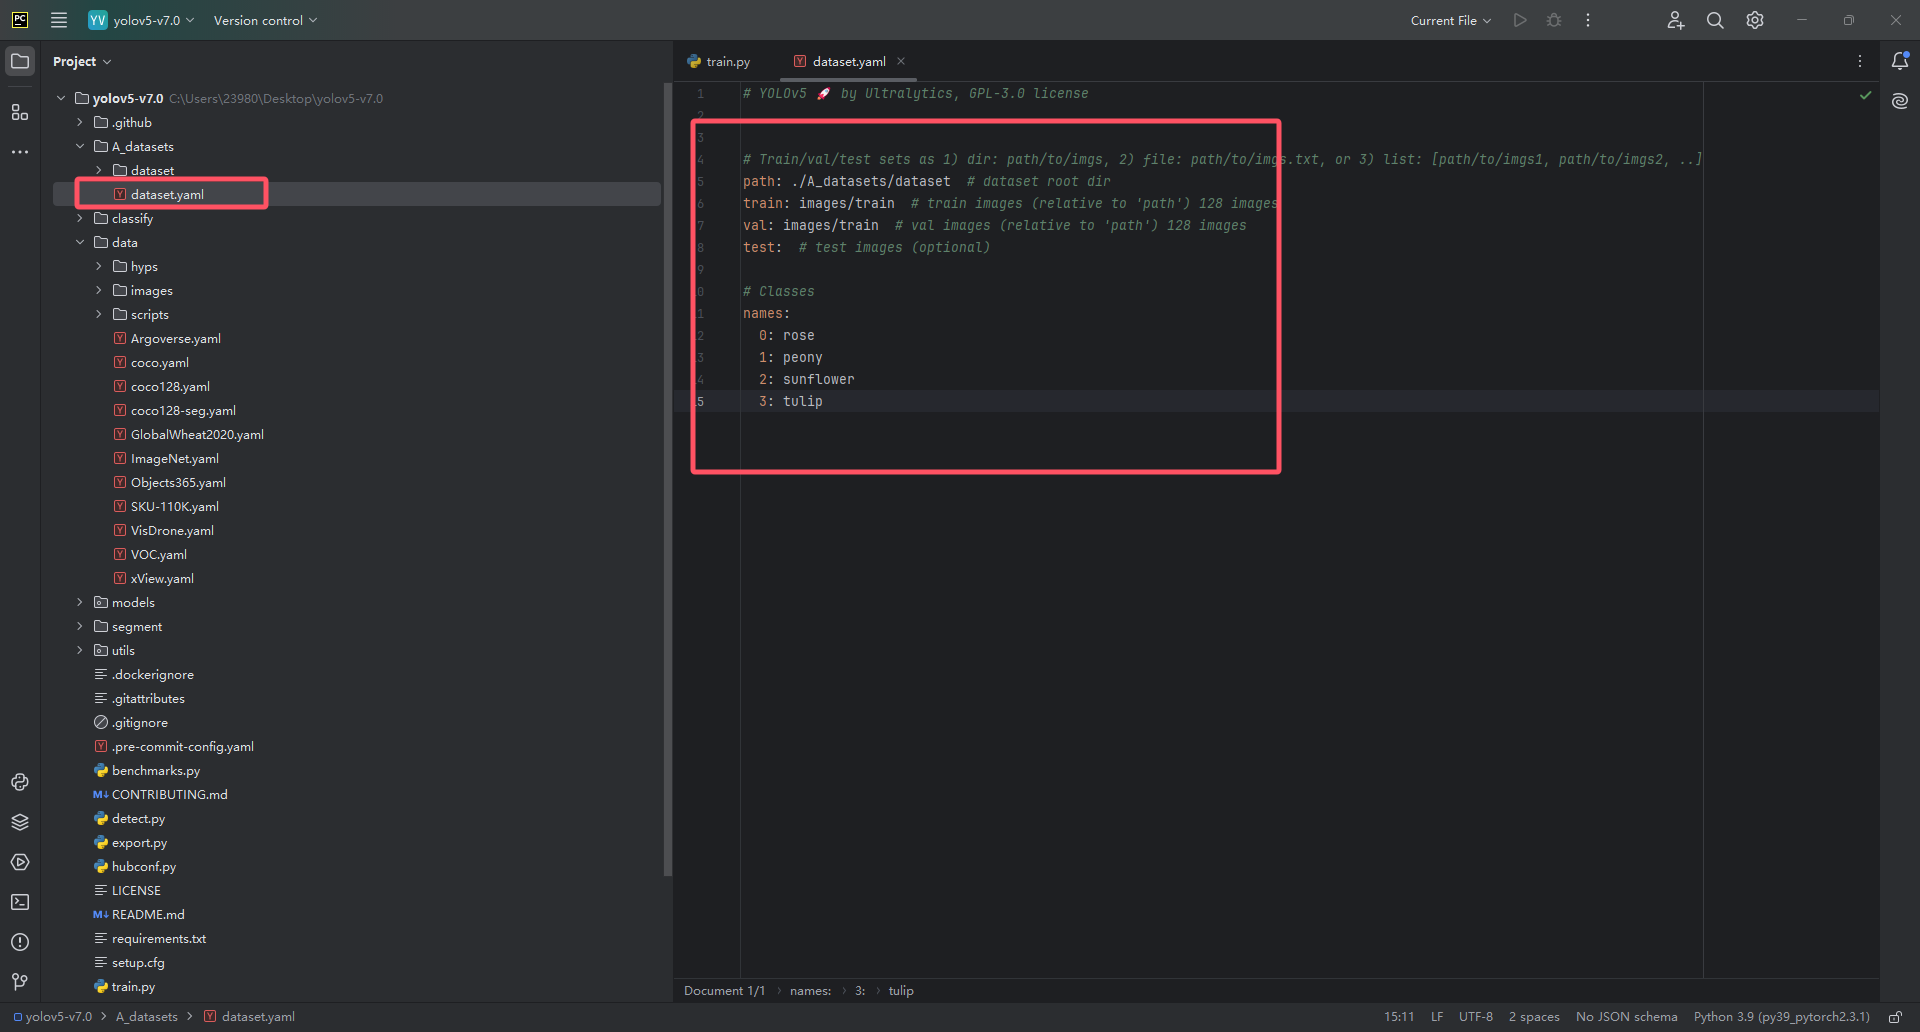This screenshot has width=1920, height=1032.
Task: Change 2 spaces indent setting
Action: (1534, 1017)
